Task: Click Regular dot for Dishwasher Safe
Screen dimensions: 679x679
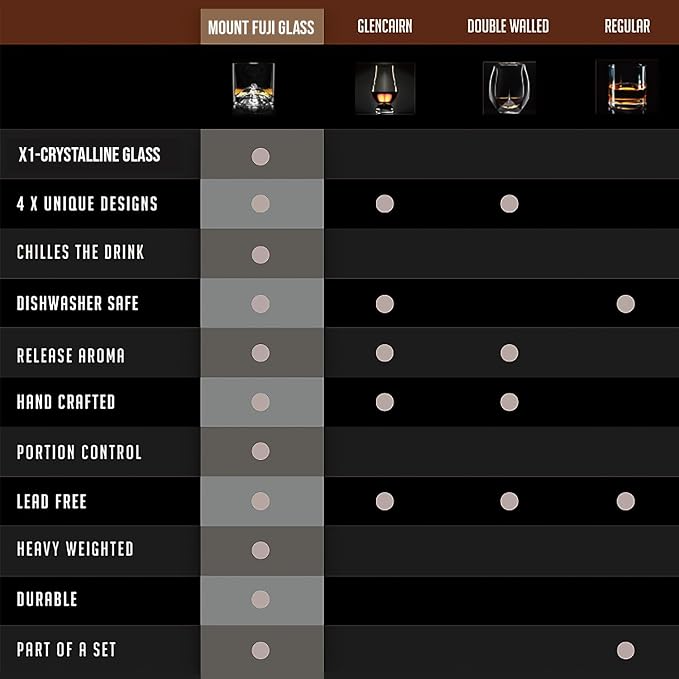Action: [626, 304]
